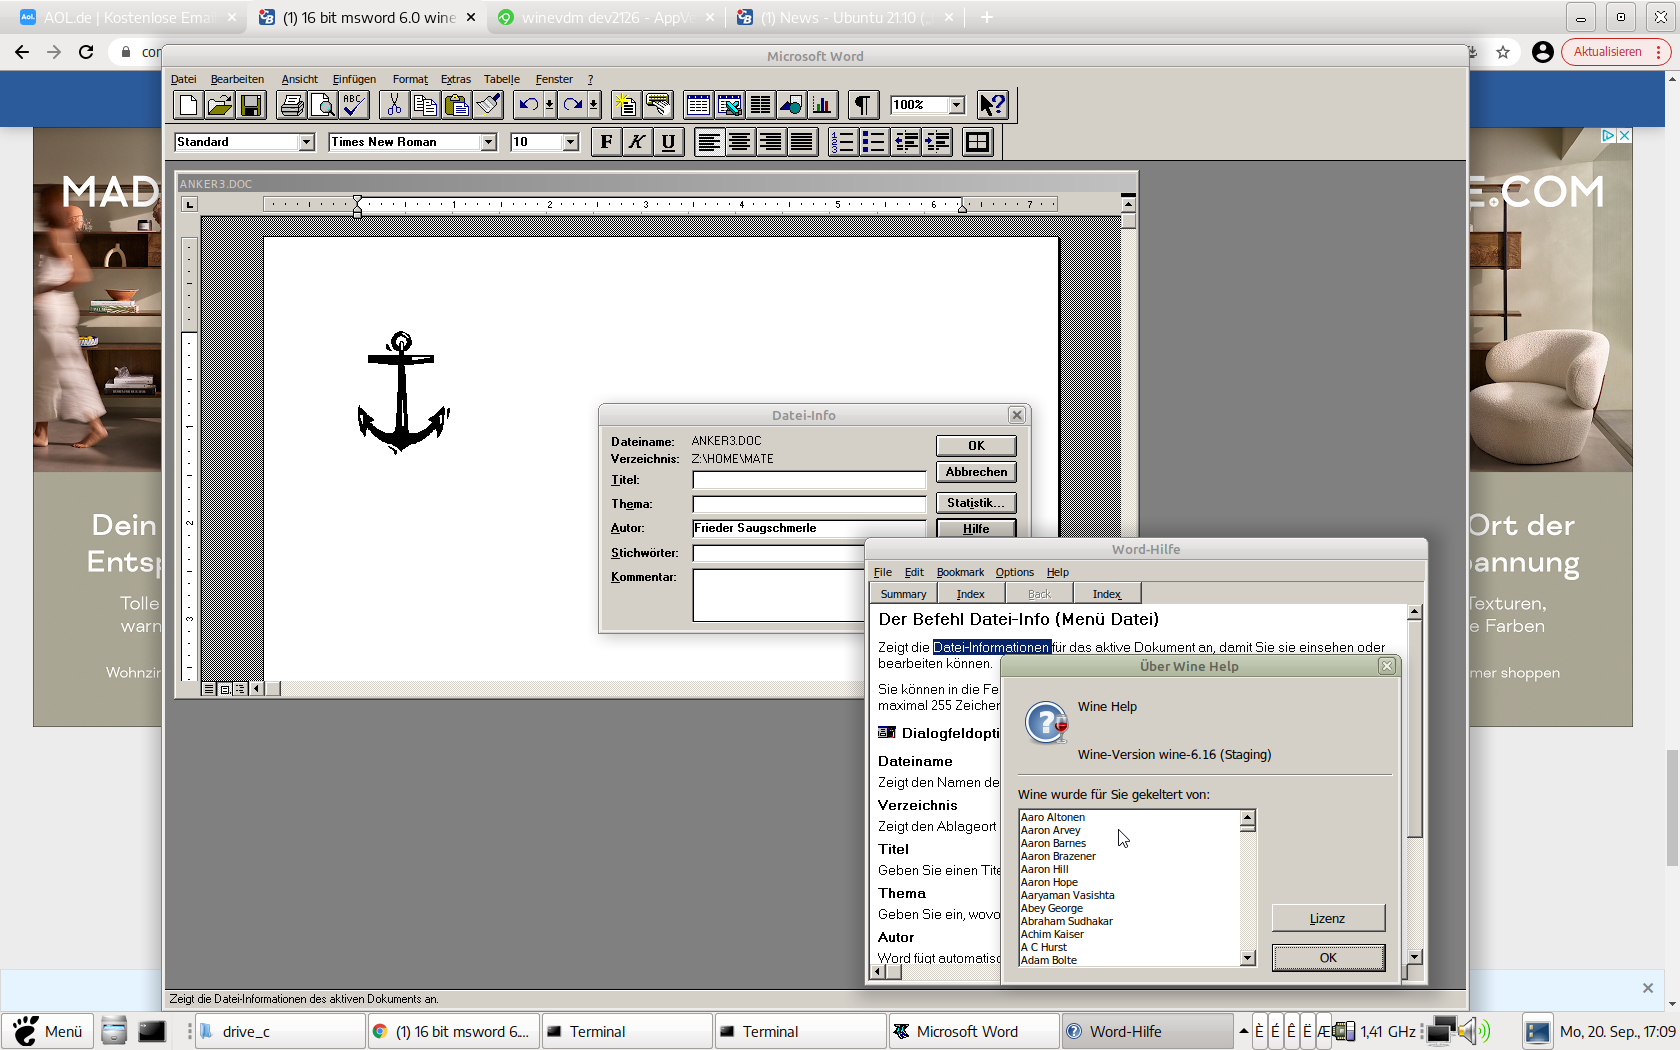Click the Paste clipboard icon

point(457,105)
